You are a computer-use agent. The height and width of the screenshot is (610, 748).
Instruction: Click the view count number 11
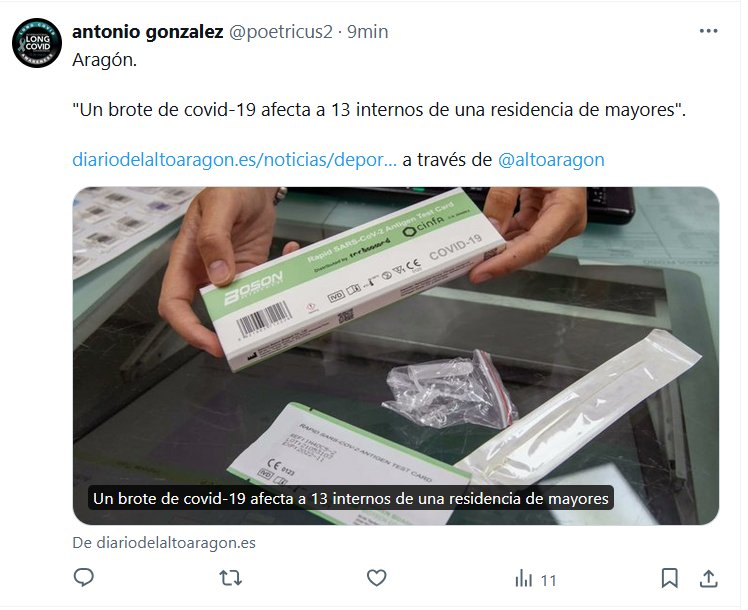click(x=549, y=580)
